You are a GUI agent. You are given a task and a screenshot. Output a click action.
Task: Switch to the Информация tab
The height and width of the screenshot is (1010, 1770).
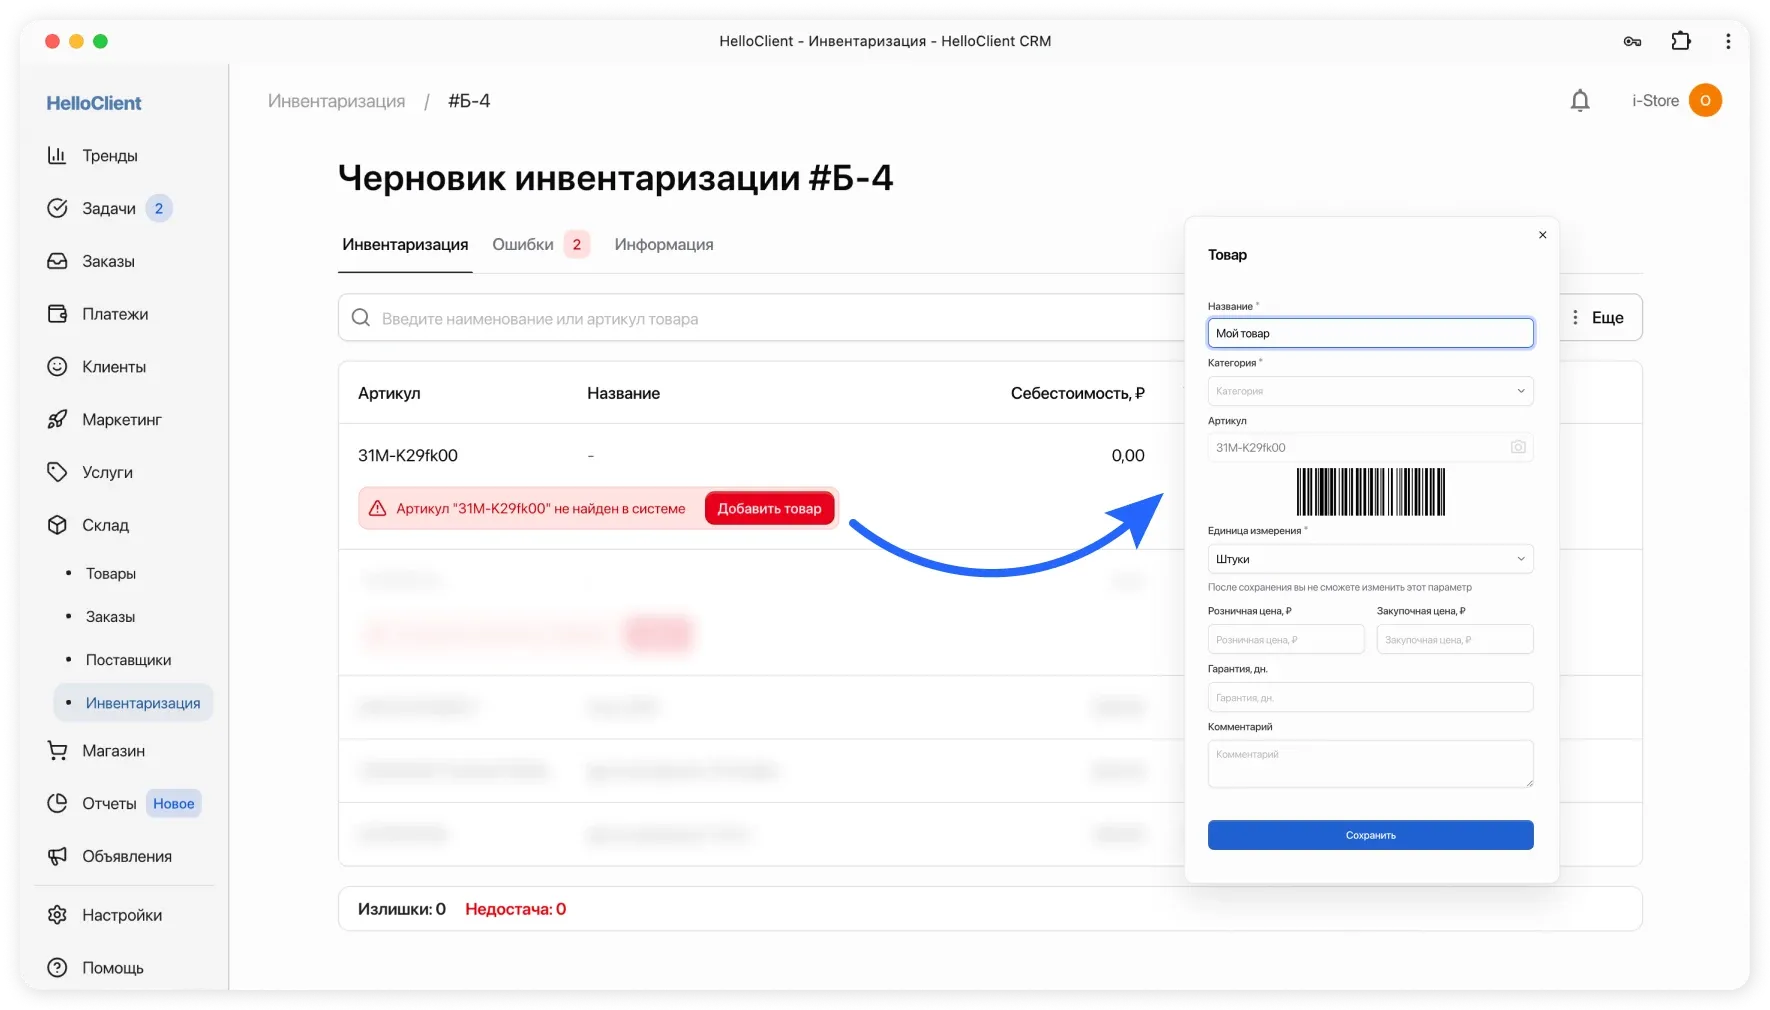click(663, 244)
